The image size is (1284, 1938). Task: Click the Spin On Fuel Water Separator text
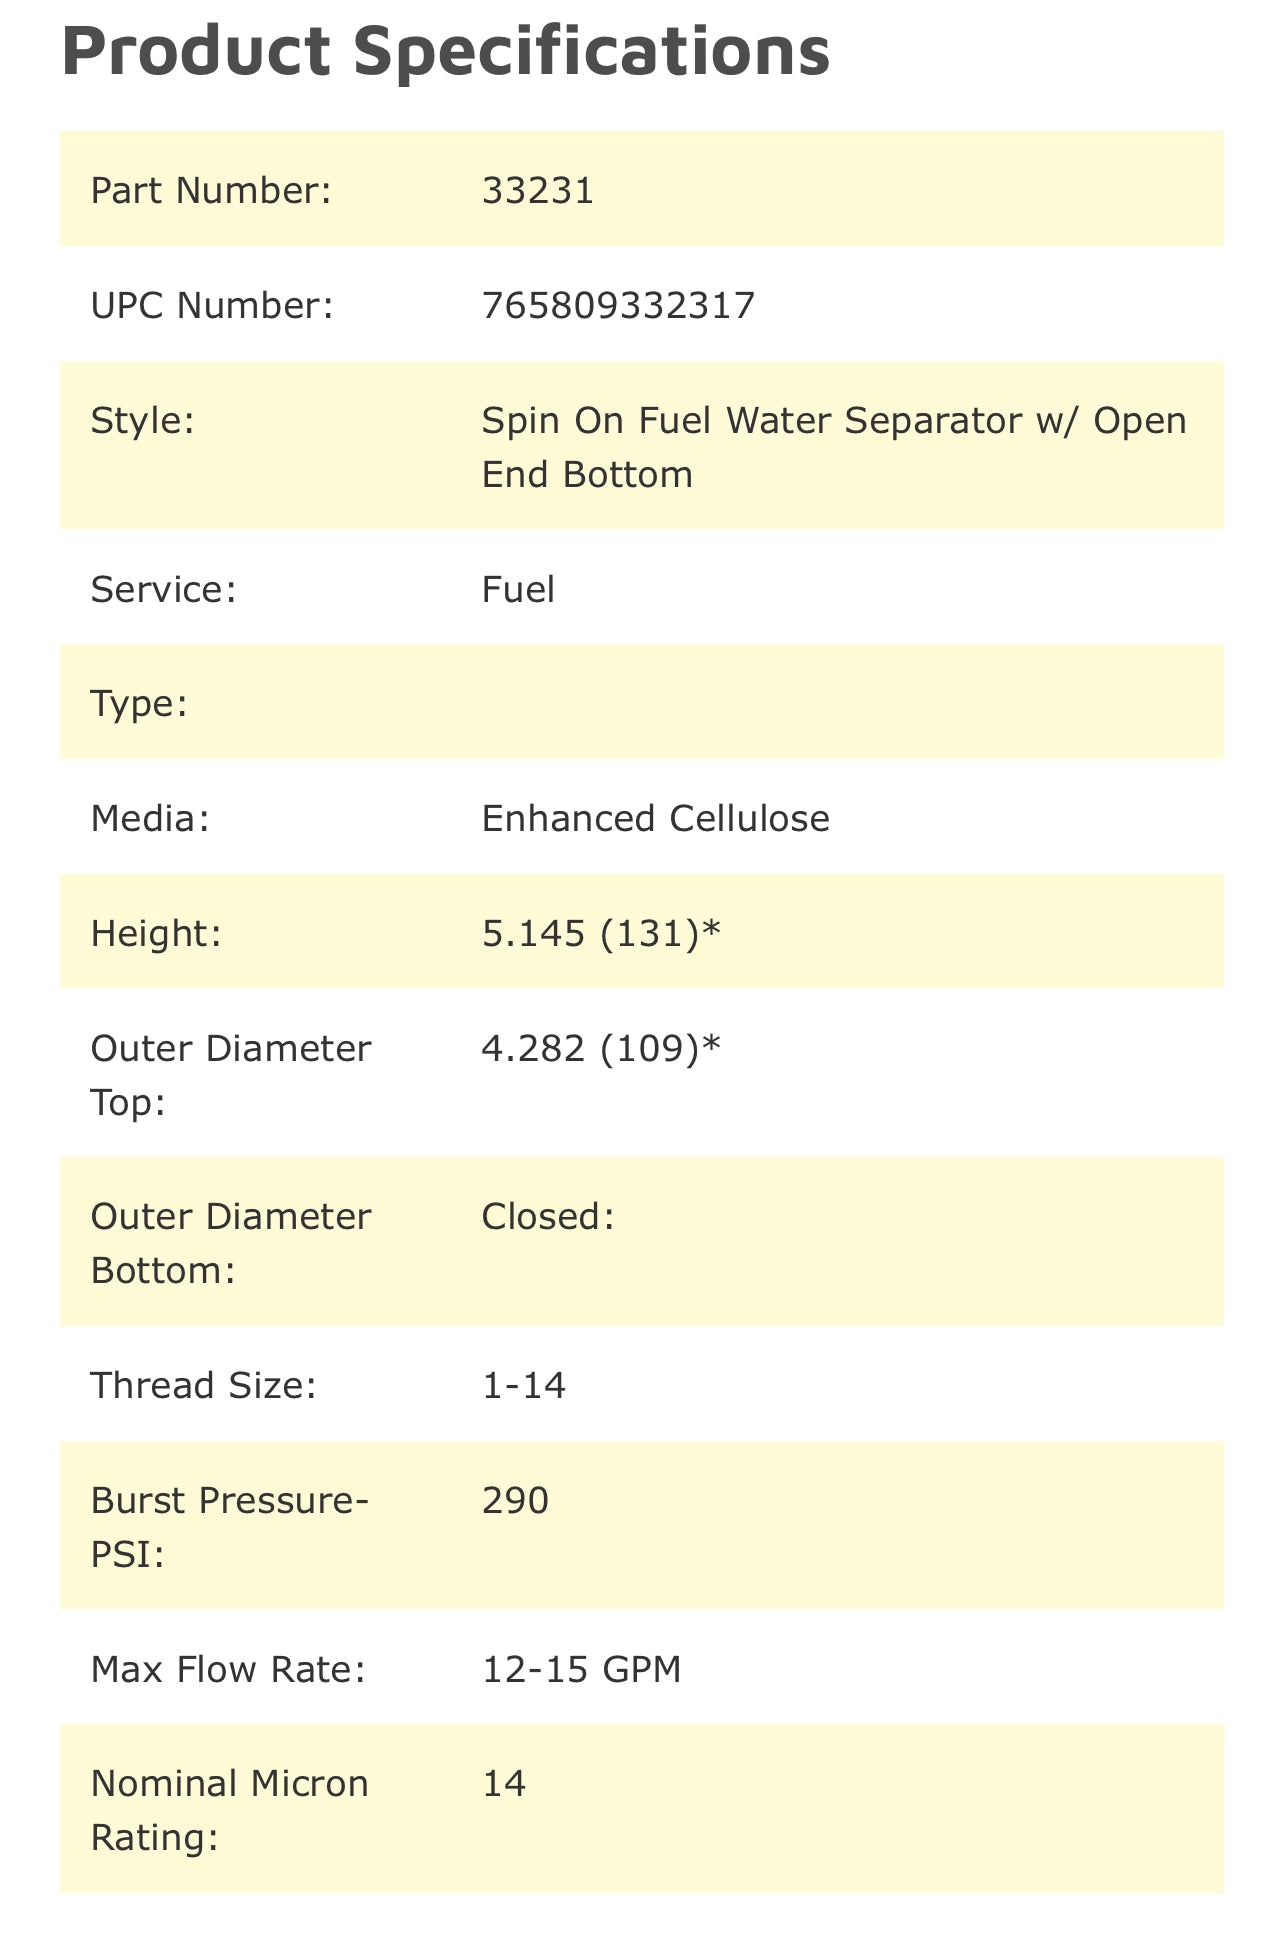[833, 447]
